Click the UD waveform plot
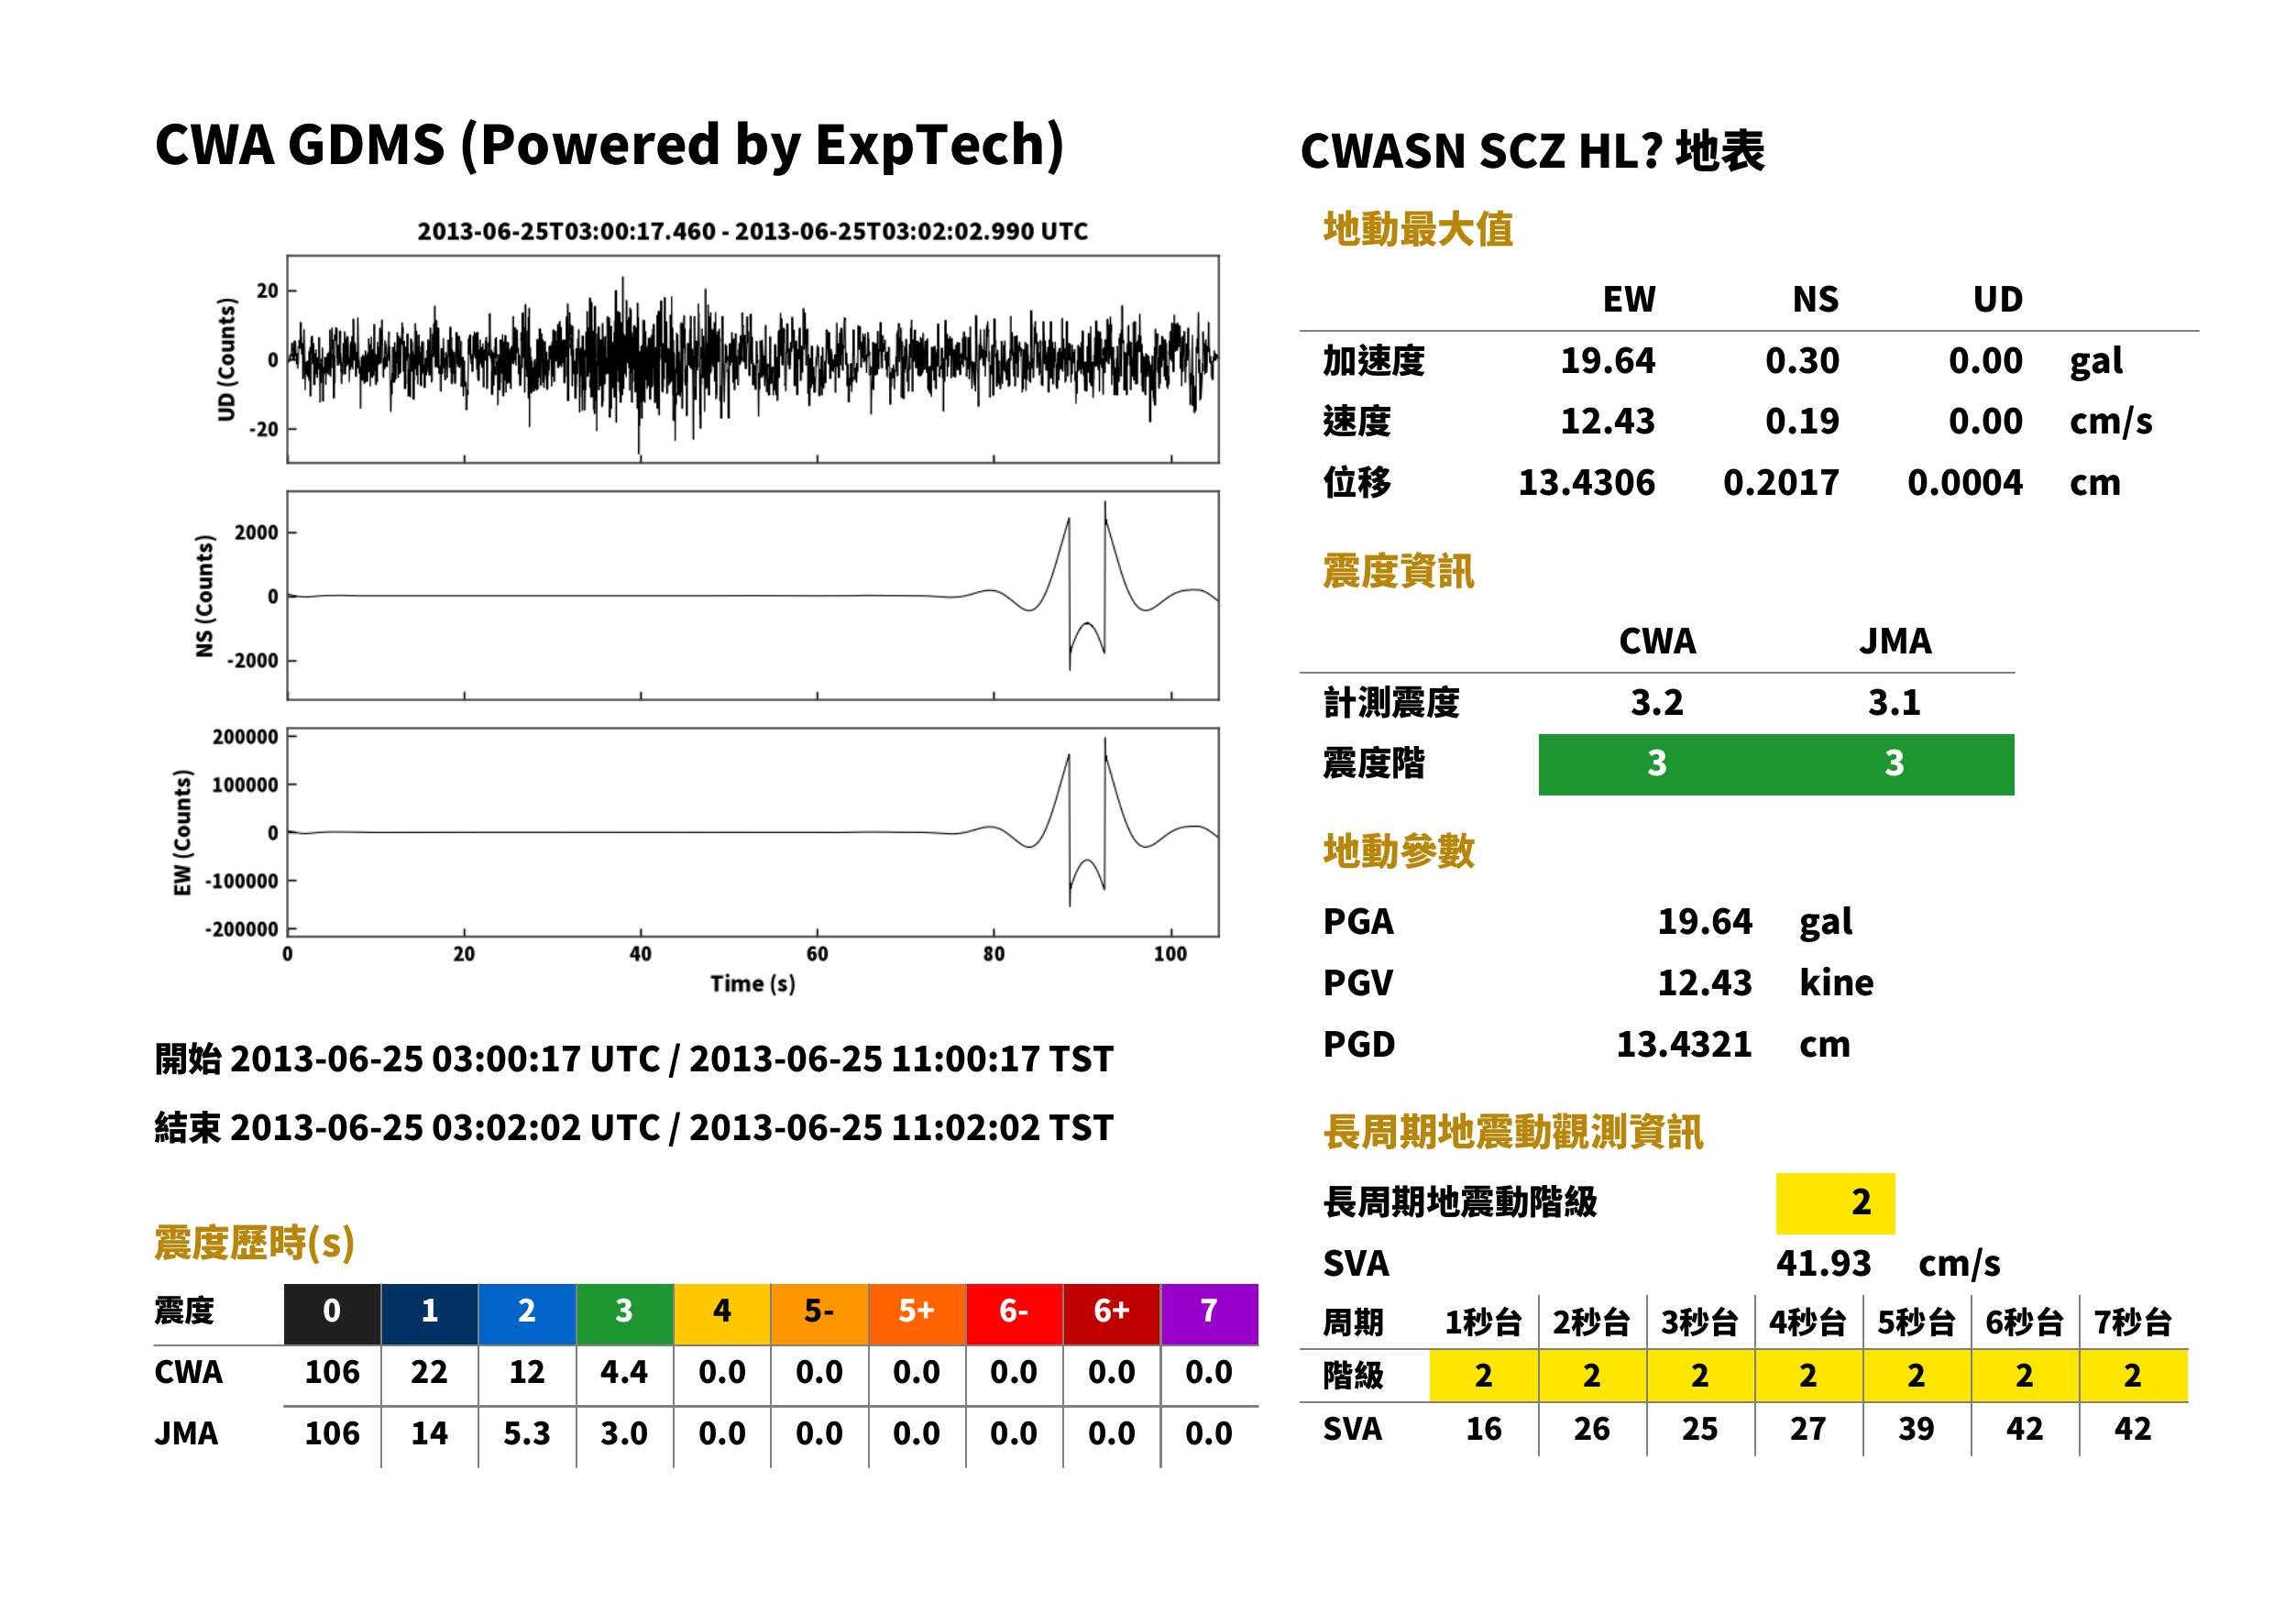This screenshot has height=1624, width=2274. (752, 359)
